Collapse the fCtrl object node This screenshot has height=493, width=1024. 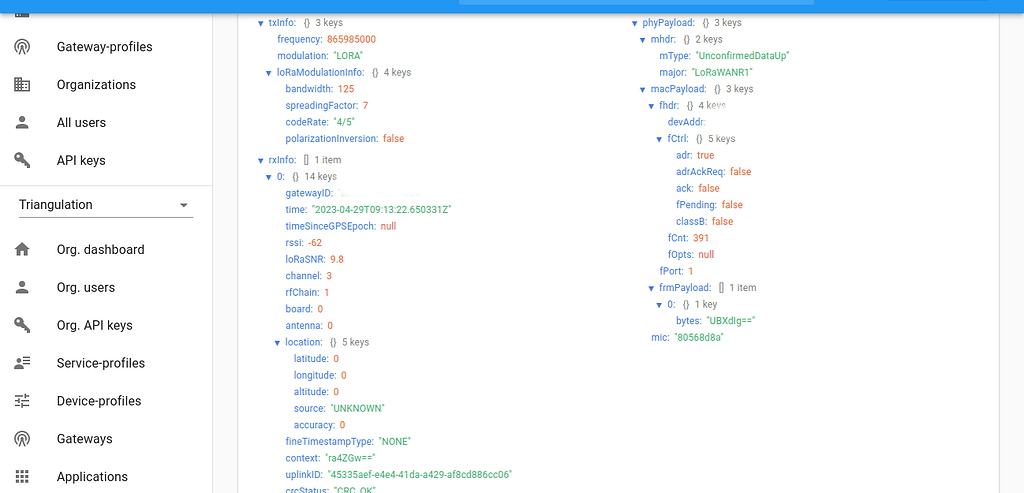click(659, 139)
